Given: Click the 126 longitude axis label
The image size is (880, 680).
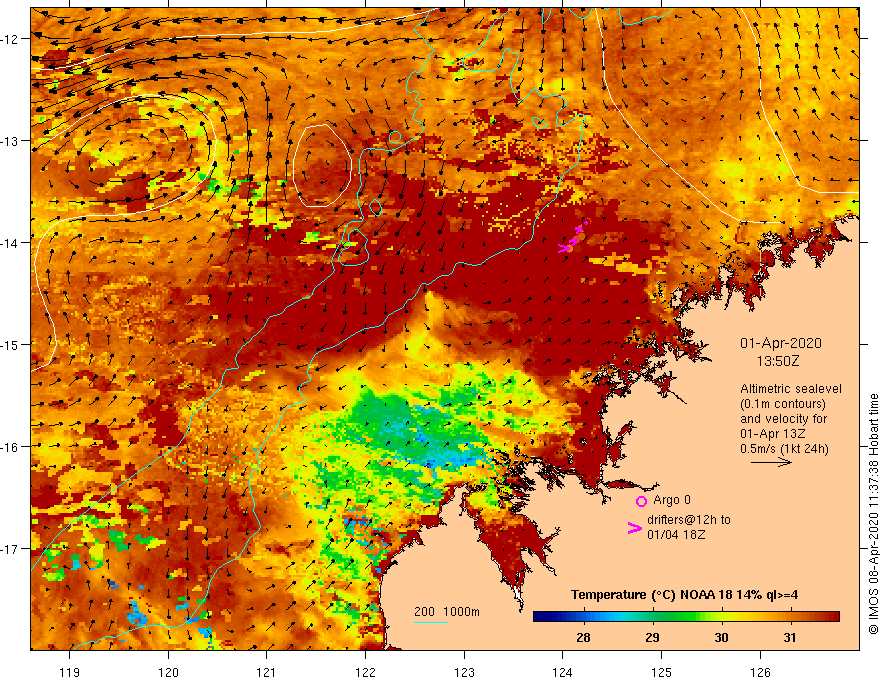Looking at the screenshot, I should pyautogui.click(x=760, y=672).
